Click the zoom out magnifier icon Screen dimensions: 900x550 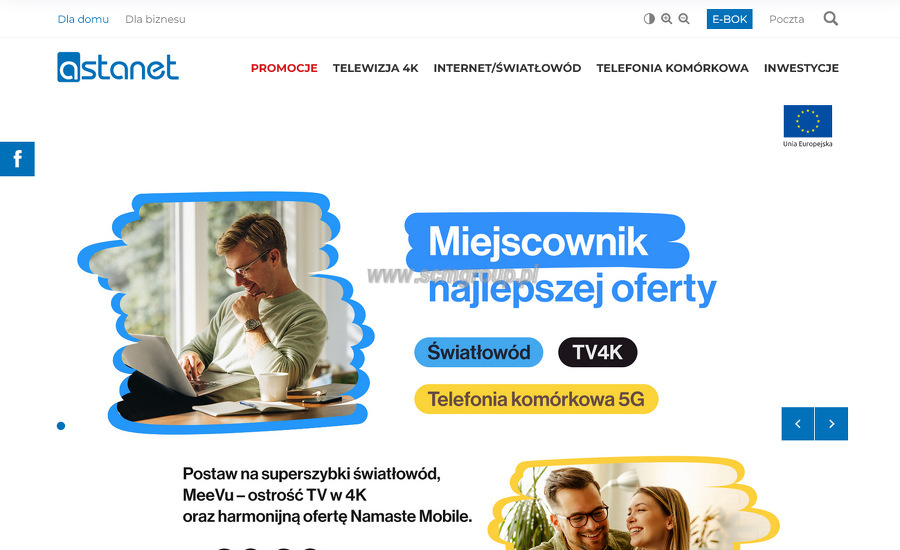pos(684,19)
